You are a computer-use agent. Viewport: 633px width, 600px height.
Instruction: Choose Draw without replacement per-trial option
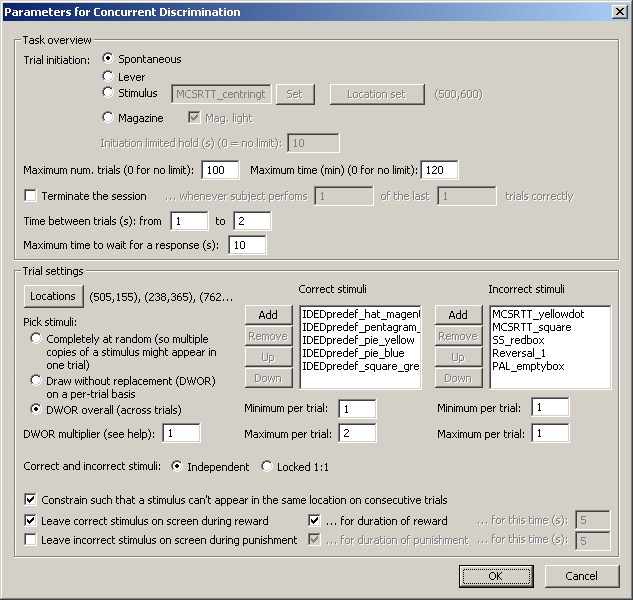tap(37, 381)
